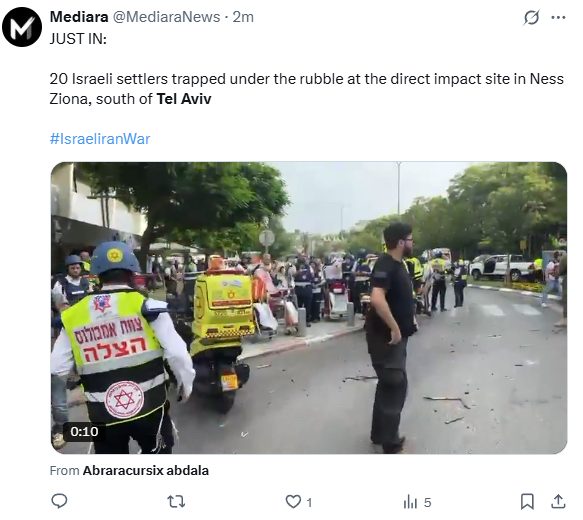Open view analytics bar chart icon
The height and width of the screenshot is (520, 583).
point(410,502)
